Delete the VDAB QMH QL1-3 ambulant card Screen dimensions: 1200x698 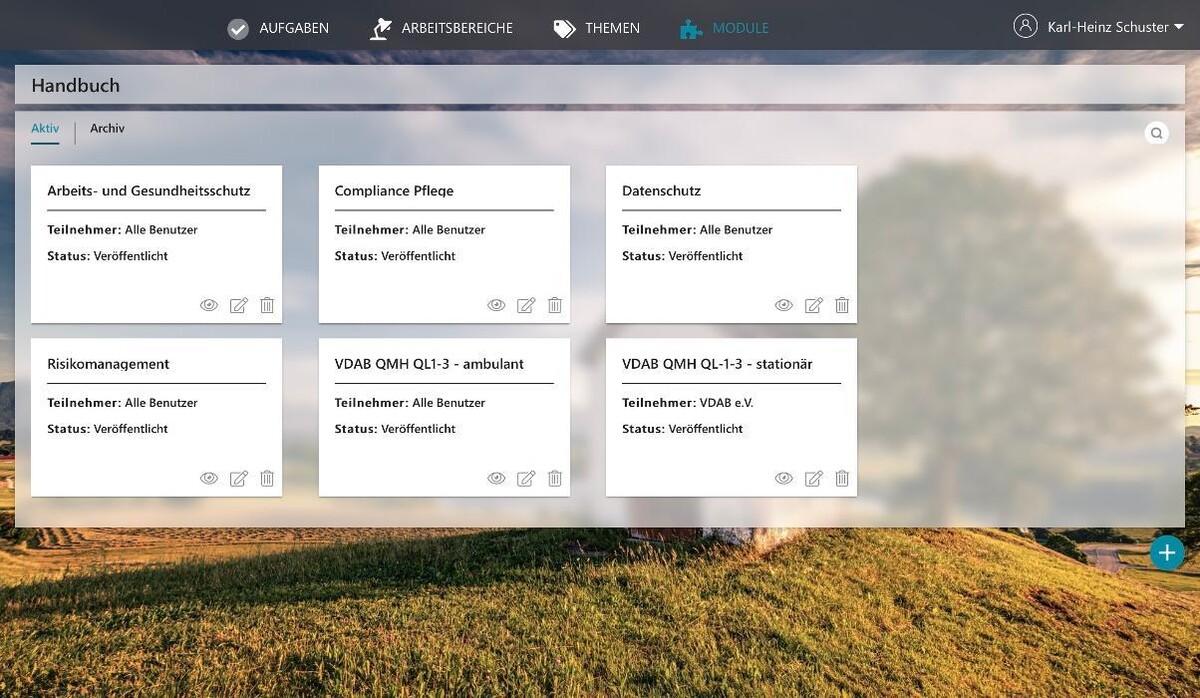tap(555, 478)
